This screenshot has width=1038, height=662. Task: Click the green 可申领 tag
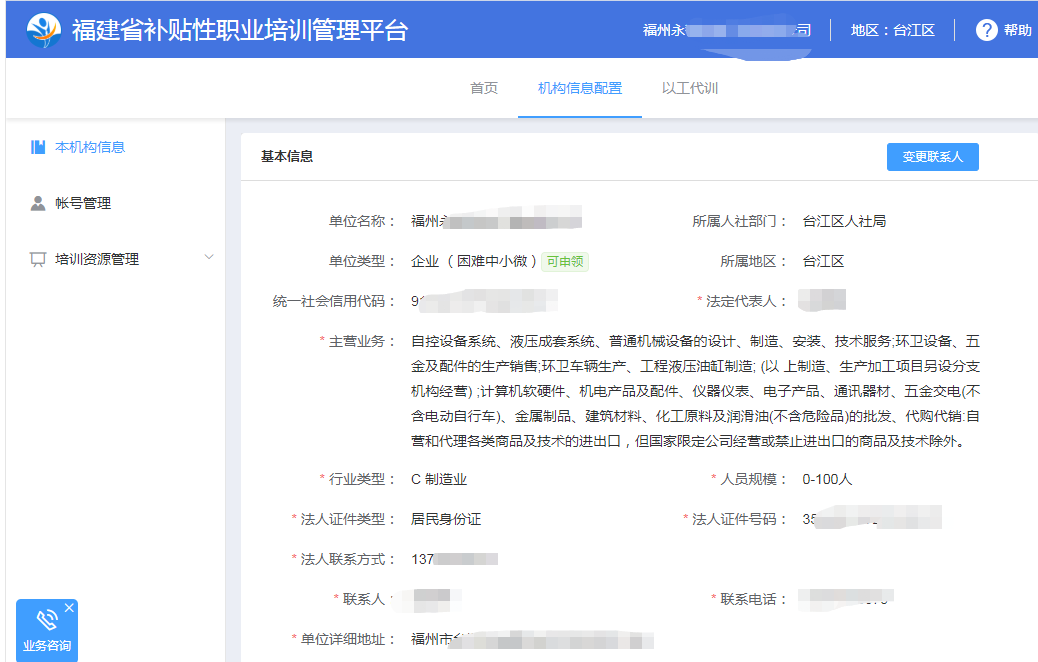pyautogui.click(x=565, y=262)
